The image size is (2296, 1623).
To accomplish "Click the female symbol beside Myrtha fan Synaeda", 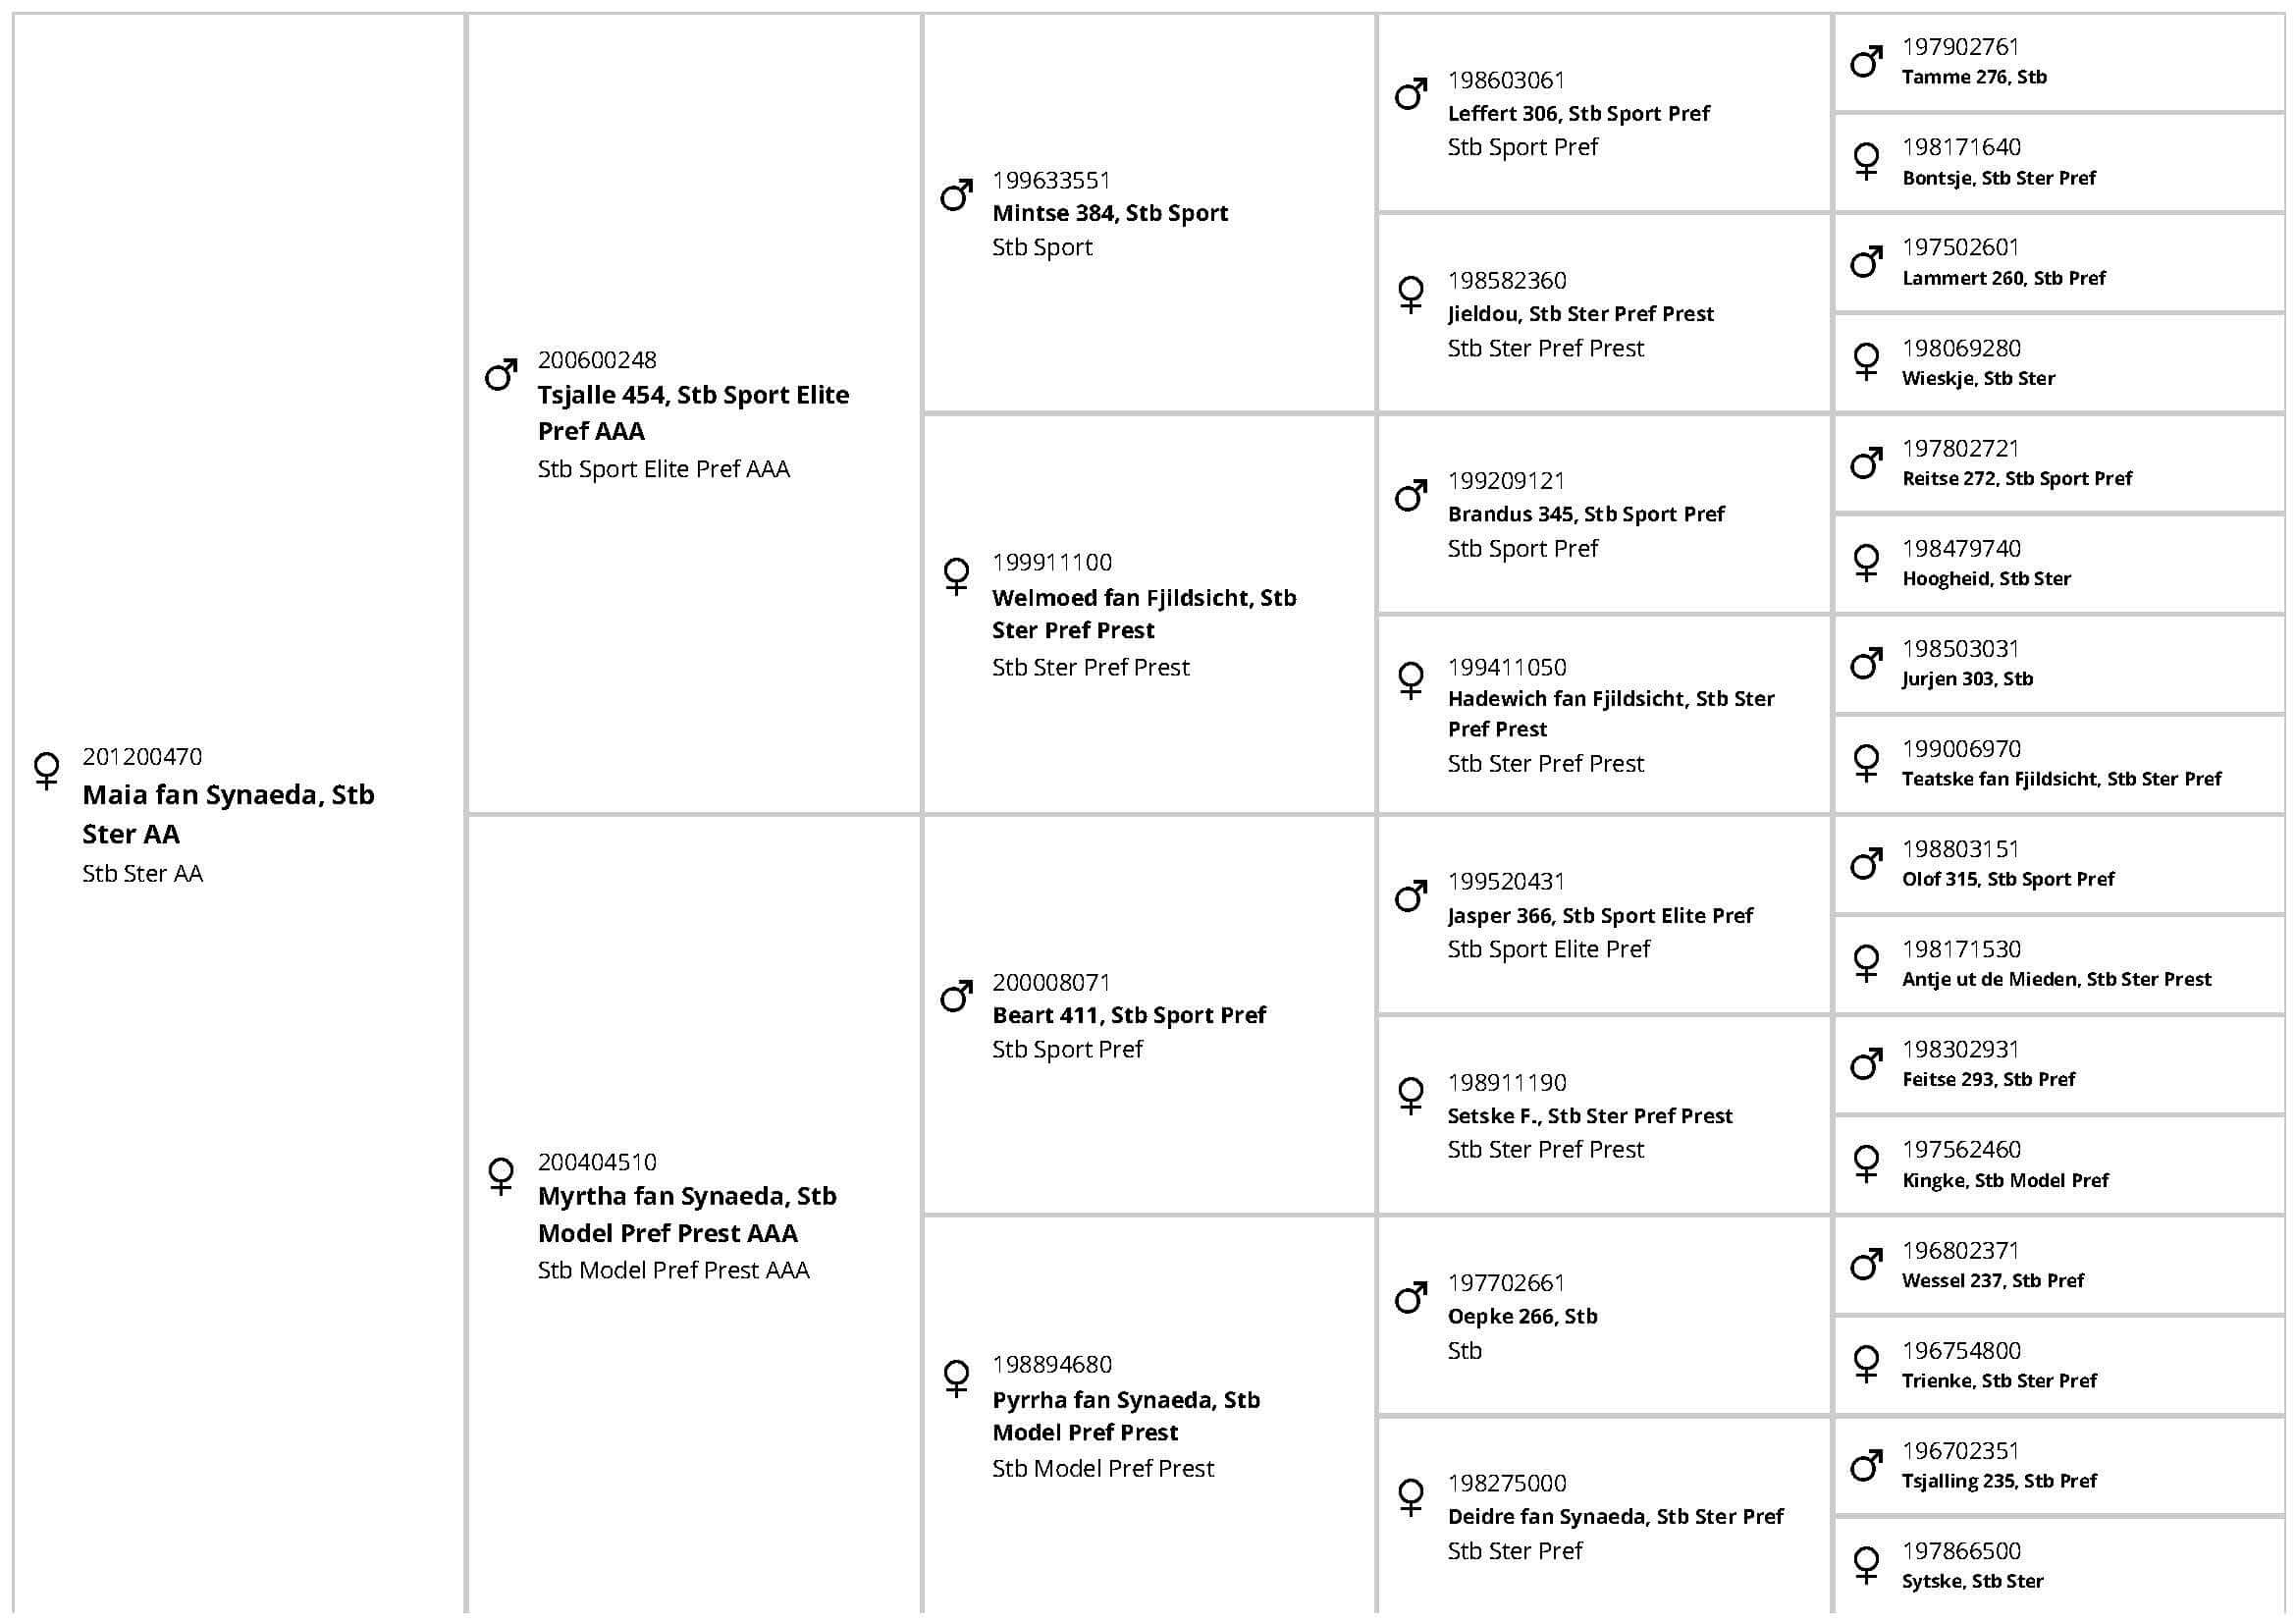I will [x=501, y=1175].
